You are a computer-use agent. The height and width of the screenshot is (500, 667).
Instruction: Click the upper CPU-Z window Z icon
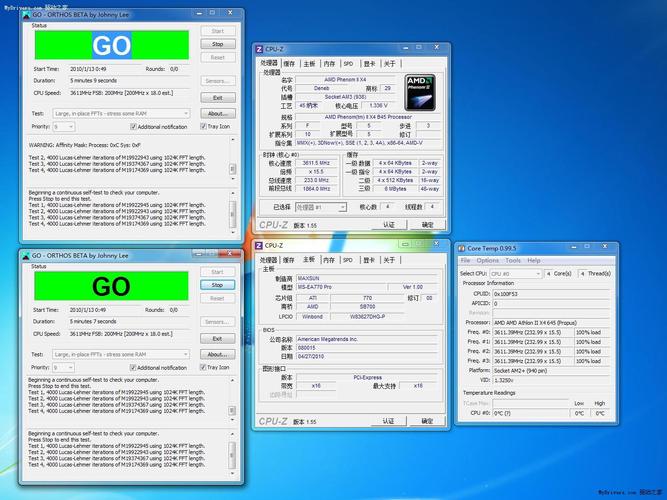[259, 49]
